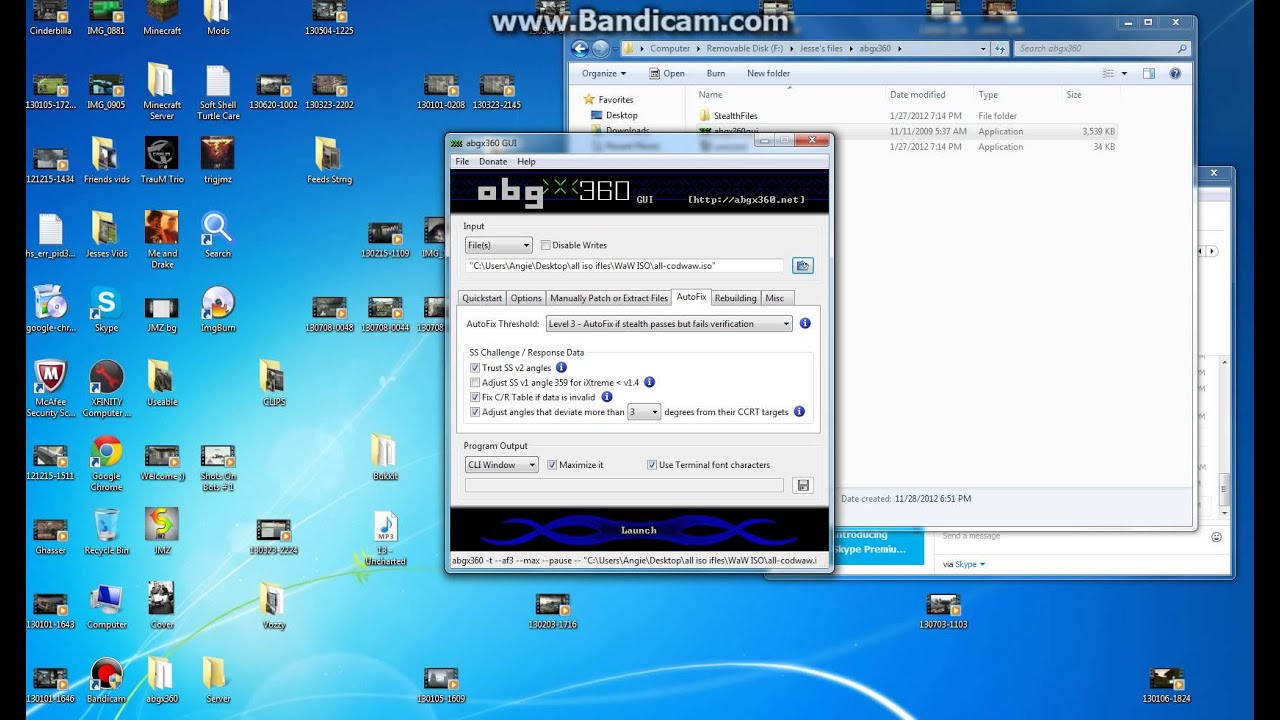The image size is (1280, 720).
Task: Open the Explorer change view dropdown arrow
Action: [1124, 73]
